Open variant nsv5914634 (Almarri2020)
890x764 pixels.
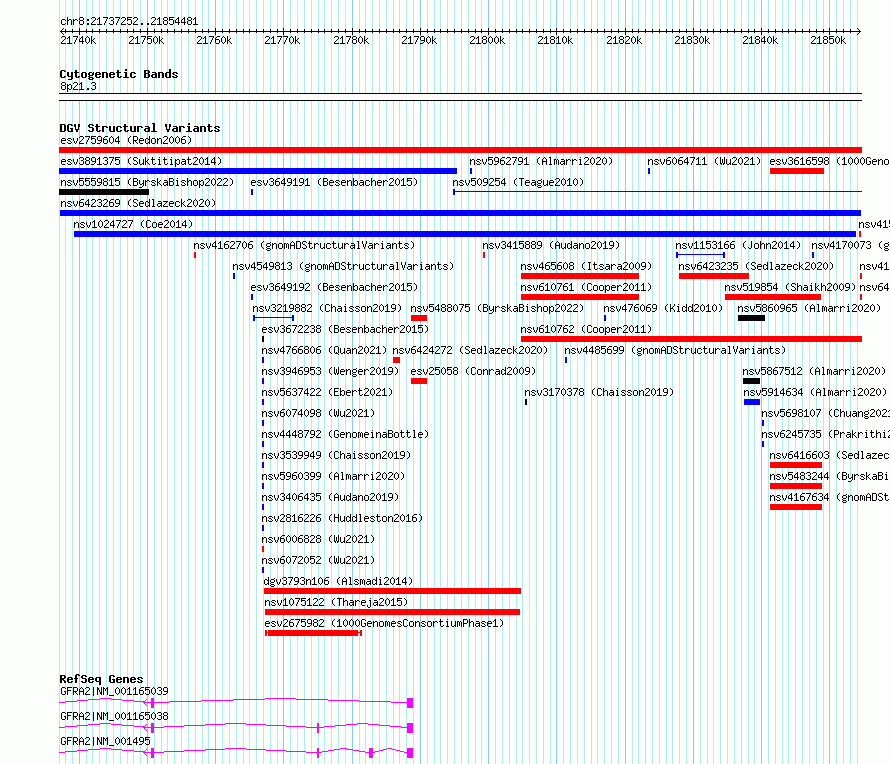[x=815, y=392]
